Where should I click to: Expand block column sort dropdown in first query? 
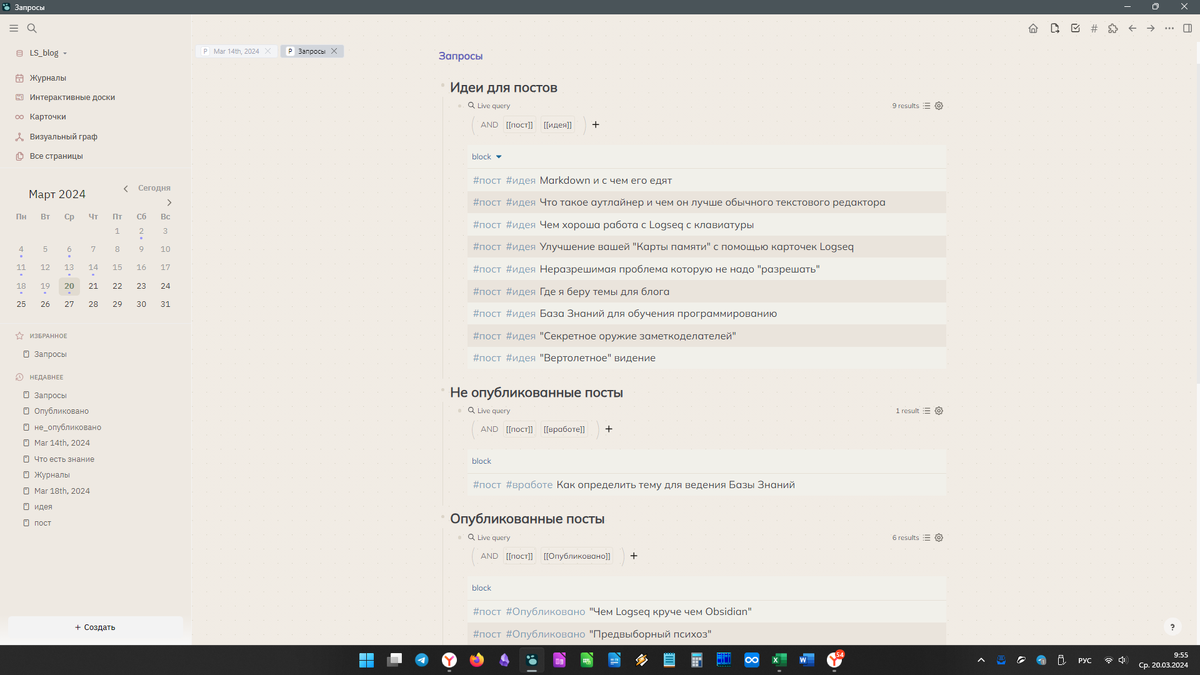click(499, 157)
